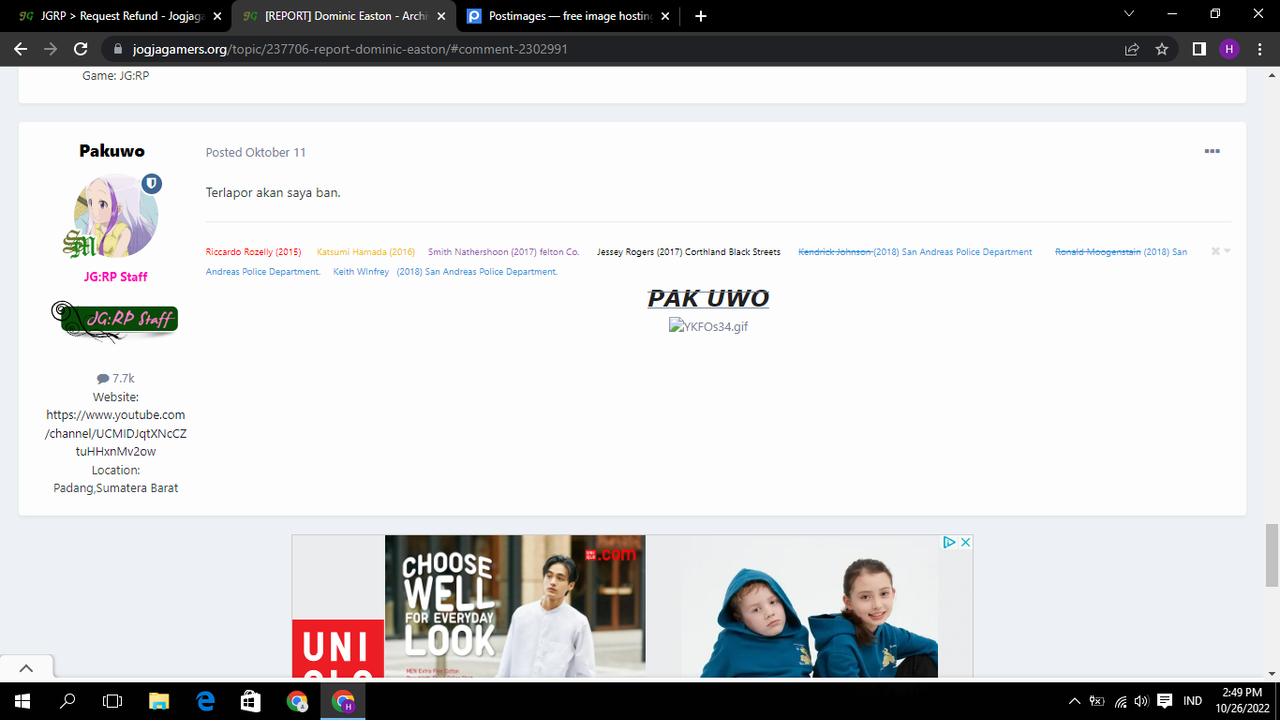Open the Chrome profile avatar H

pos(1229,49)
